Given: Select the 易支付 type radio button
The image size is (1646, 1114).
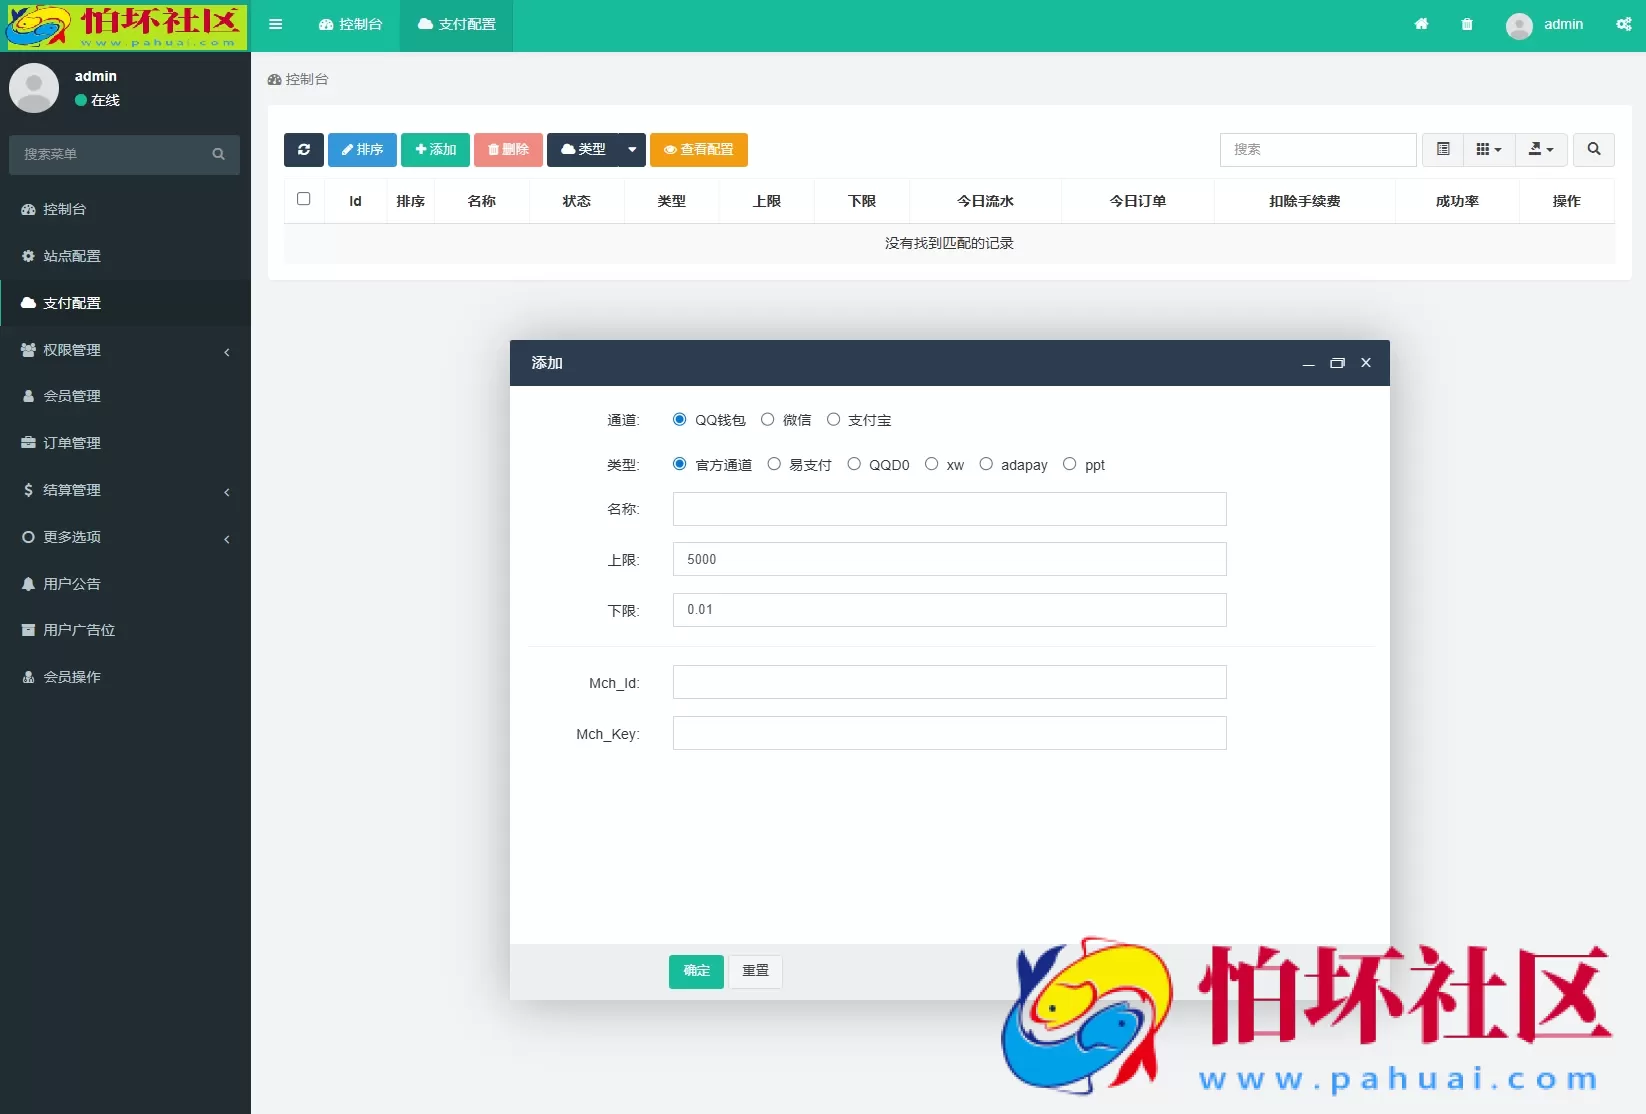Looking at the screenshot, I should pyautogui.click(x=774, y=464).
